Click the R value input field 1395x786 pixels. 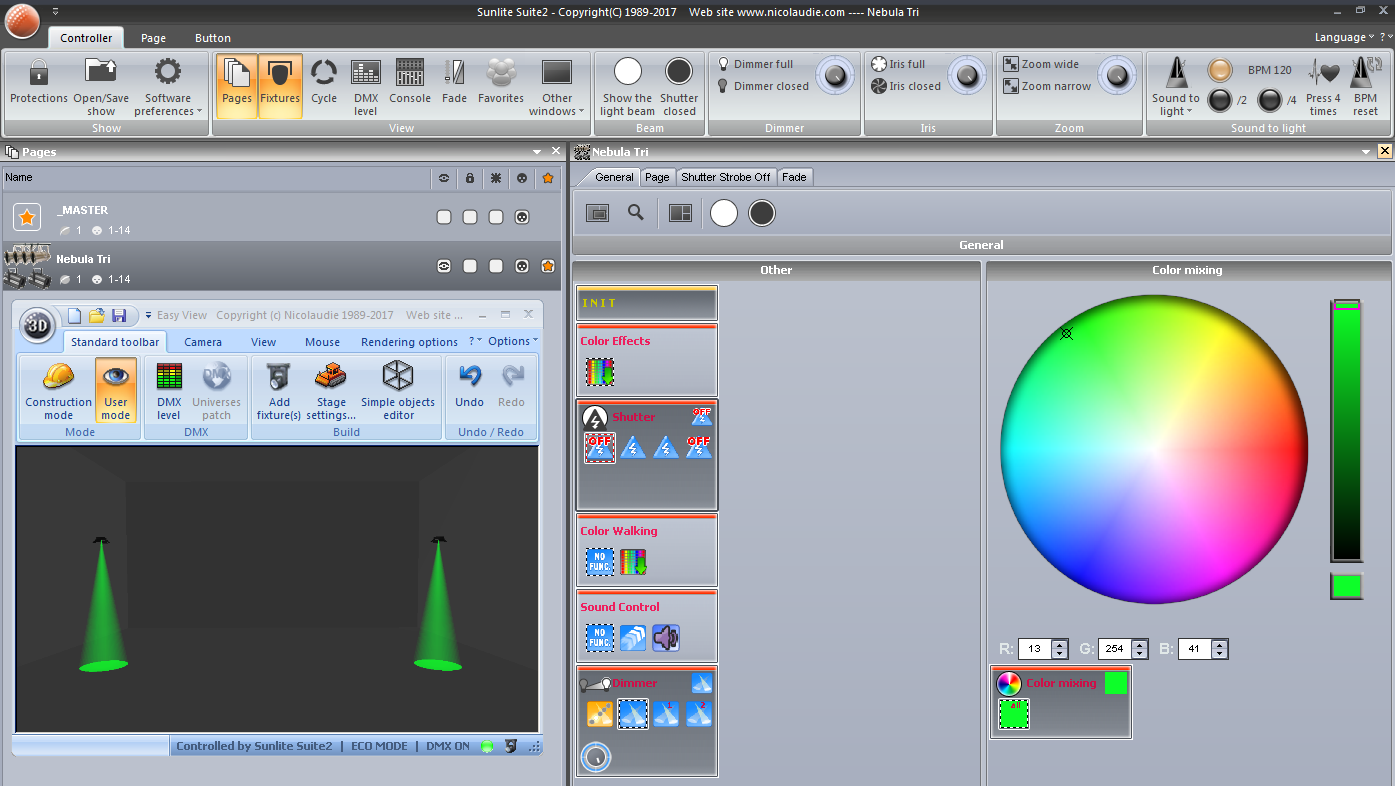[x=1035, y=649]
